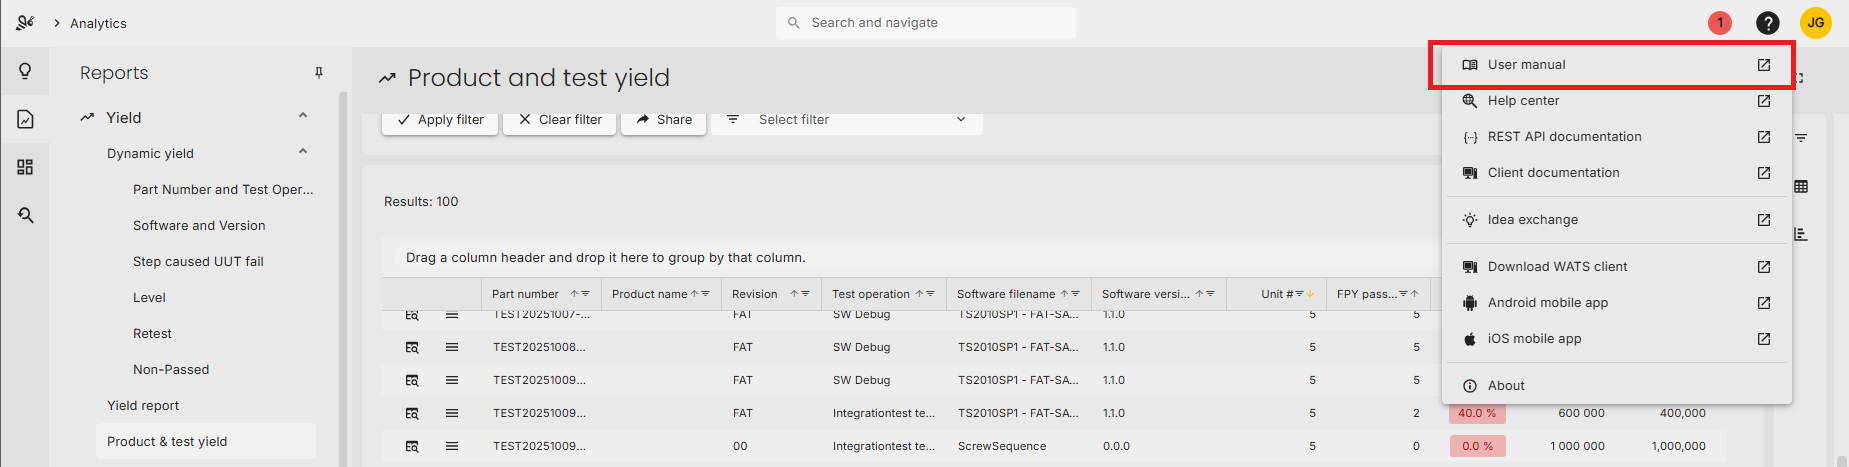
Task: Click the ScrewSequence filename cell
Action: click(x=1019, y=446)
